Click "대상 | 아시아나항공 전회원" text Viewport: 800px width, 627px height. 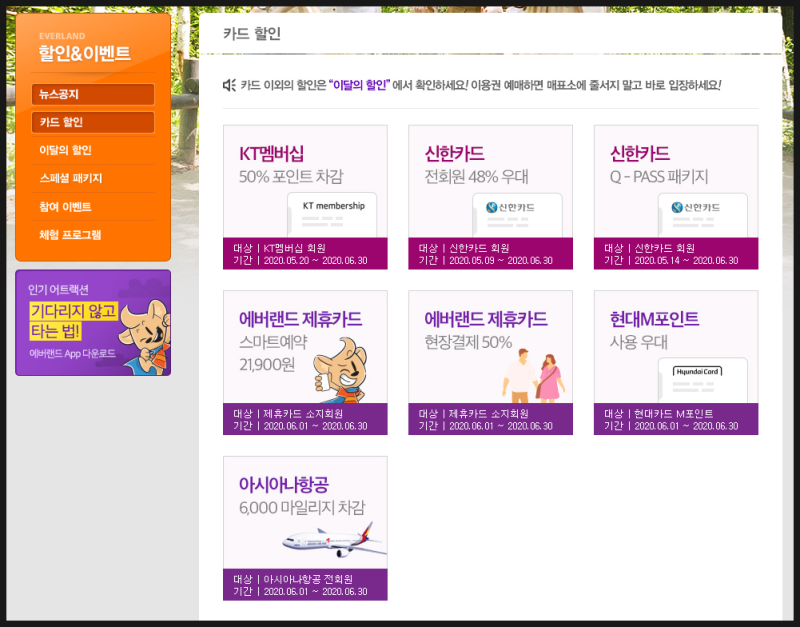click(293, 580)
